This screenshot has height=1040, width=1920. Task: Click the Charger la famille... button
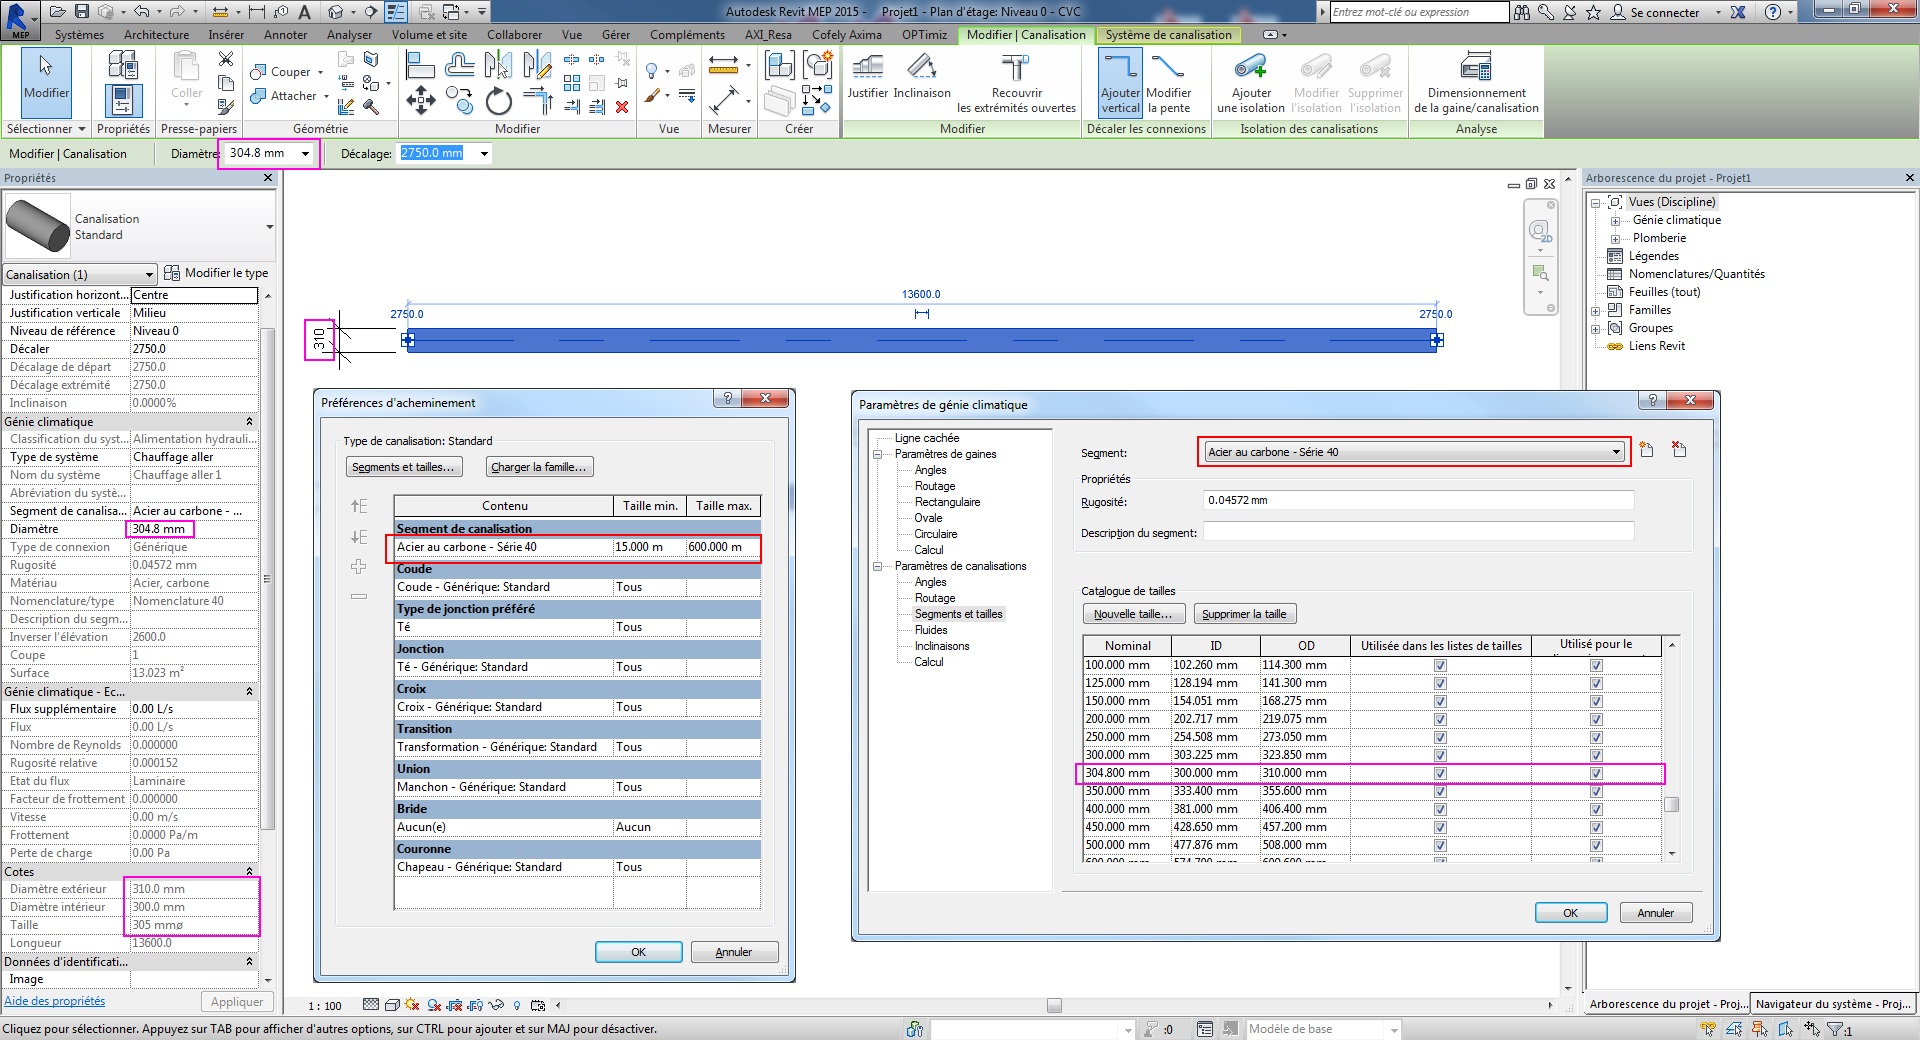(x=539, y=467)
